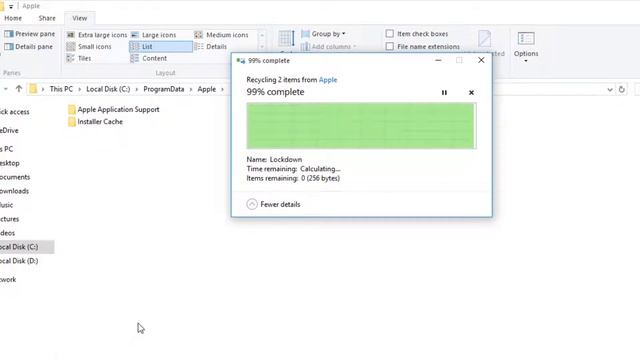Open OneDrive in navigation pane
The height and width of the screenshot is (360, 640).
9,131
